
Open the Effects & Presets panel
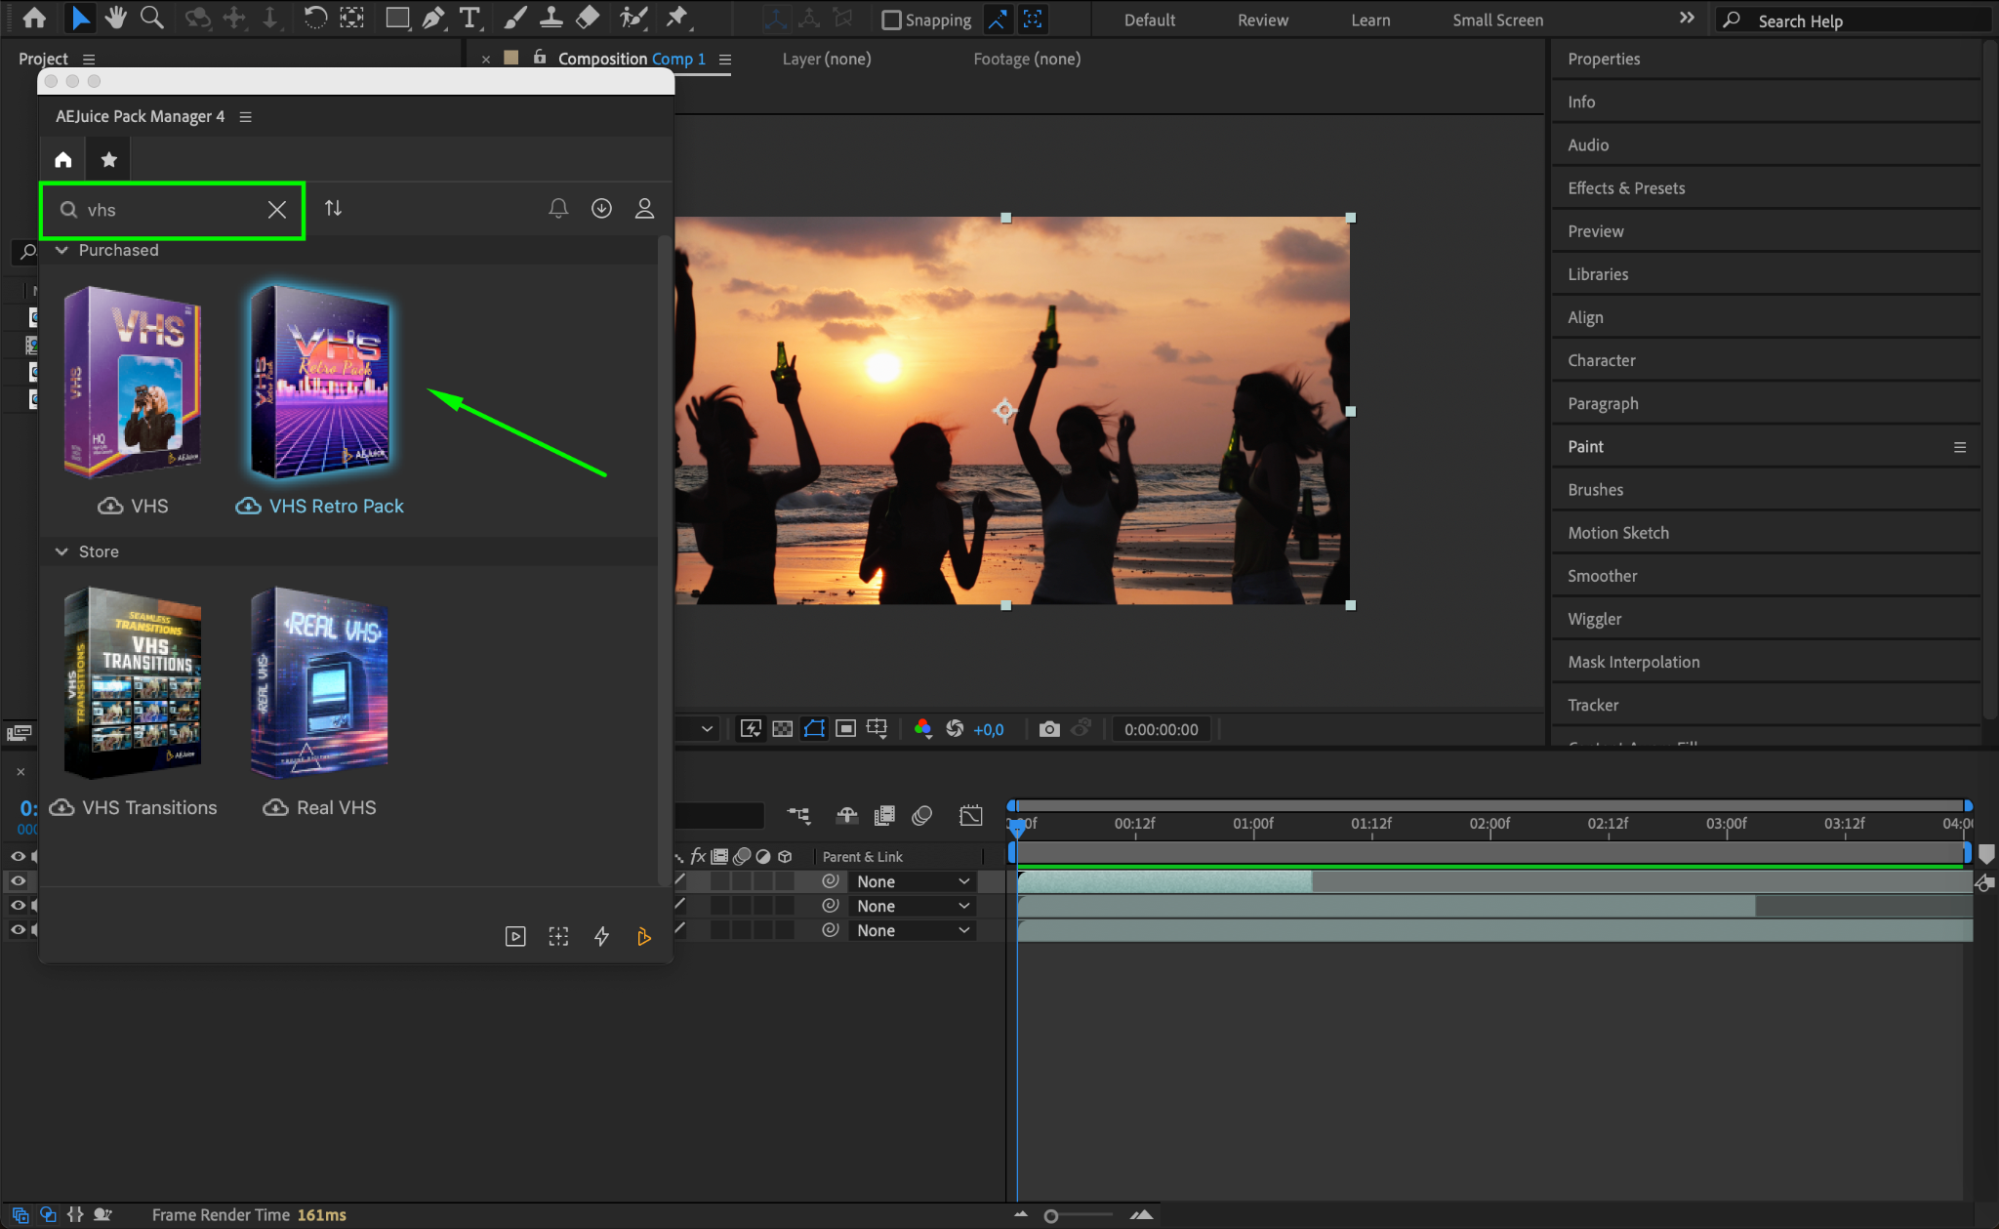[1626, 188]
